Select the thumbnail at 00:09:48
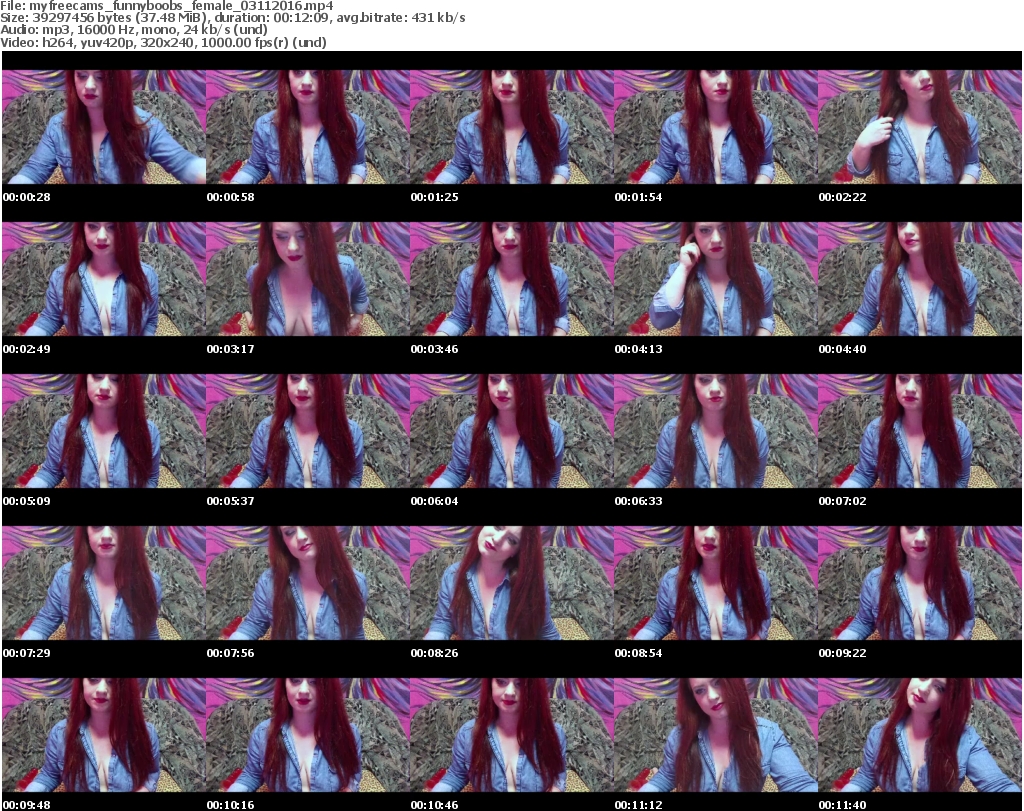1024x811 pixels. (104, 735)
